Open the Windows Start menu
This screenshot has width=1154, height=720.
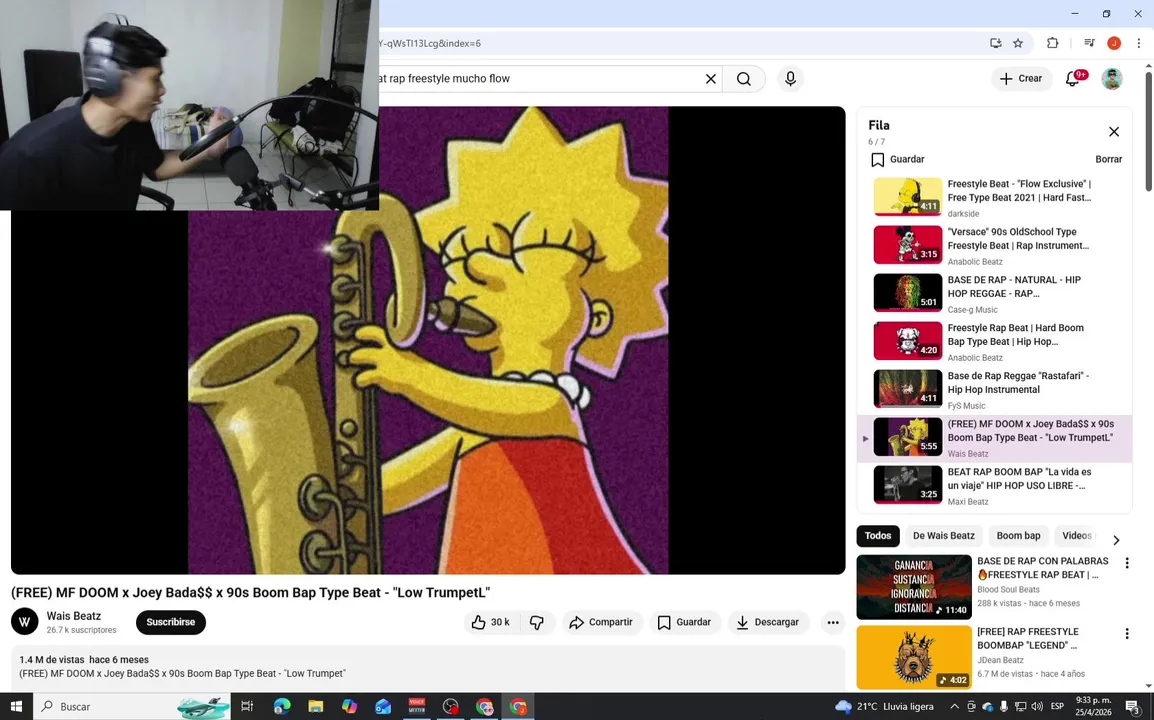(16, 707)
